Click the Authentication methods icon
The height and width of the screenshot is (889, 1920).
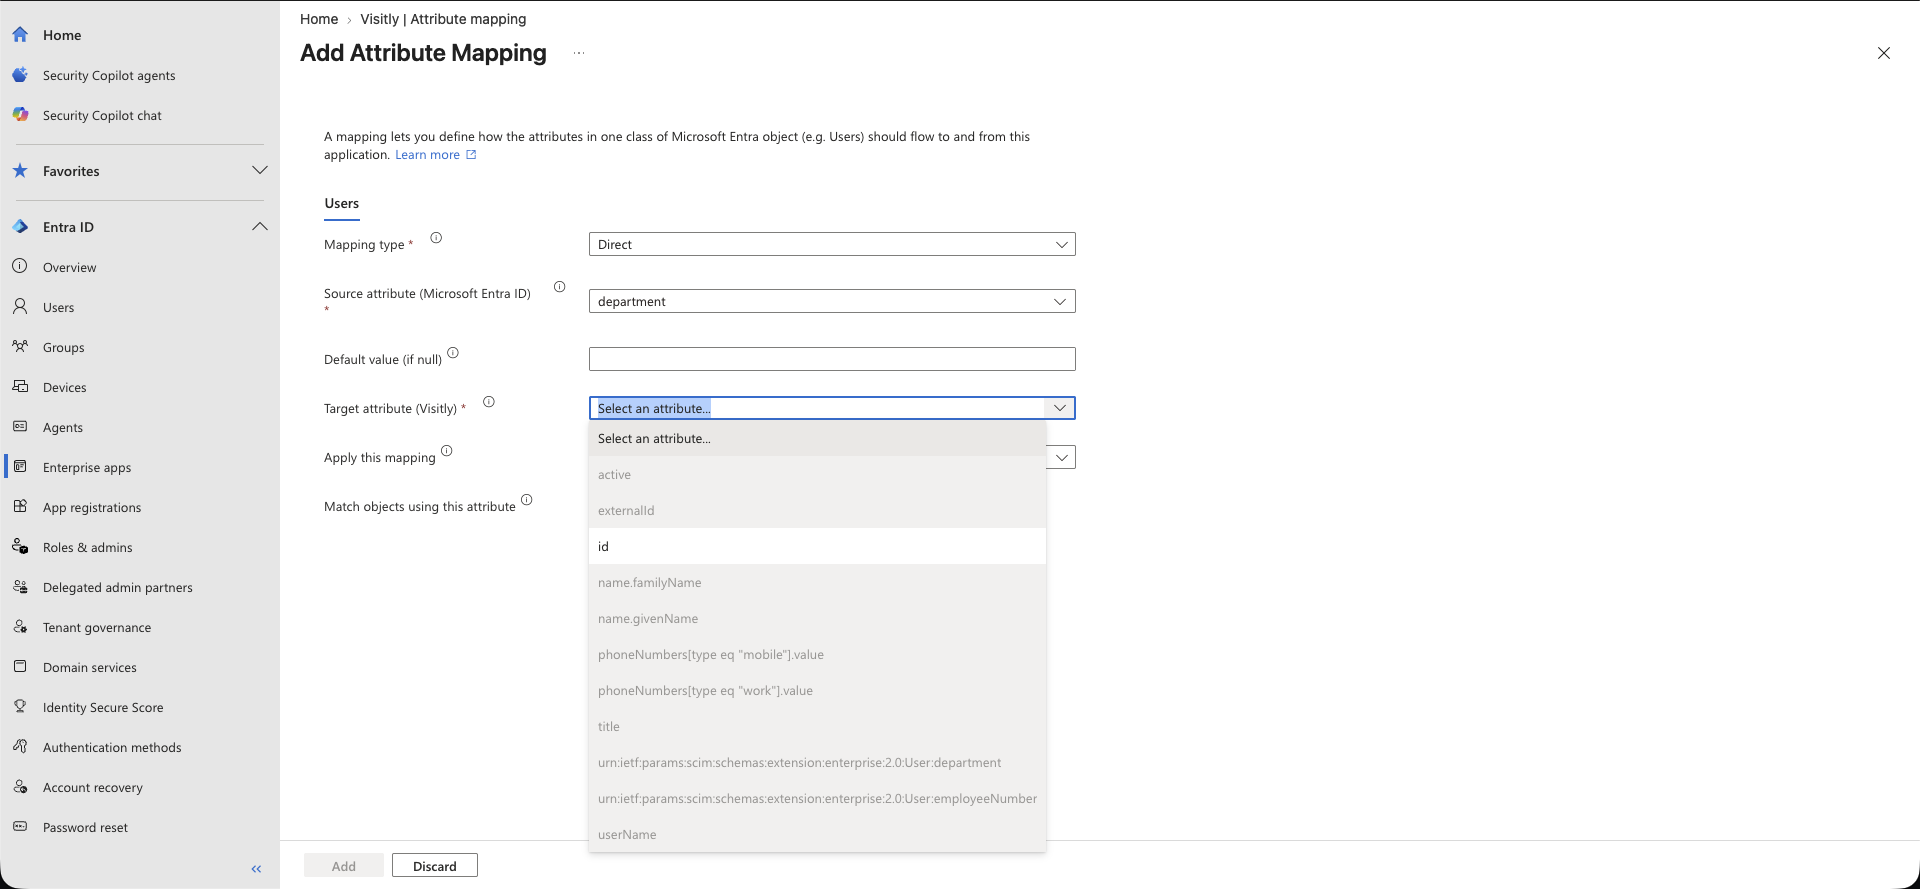pos(20,747)
